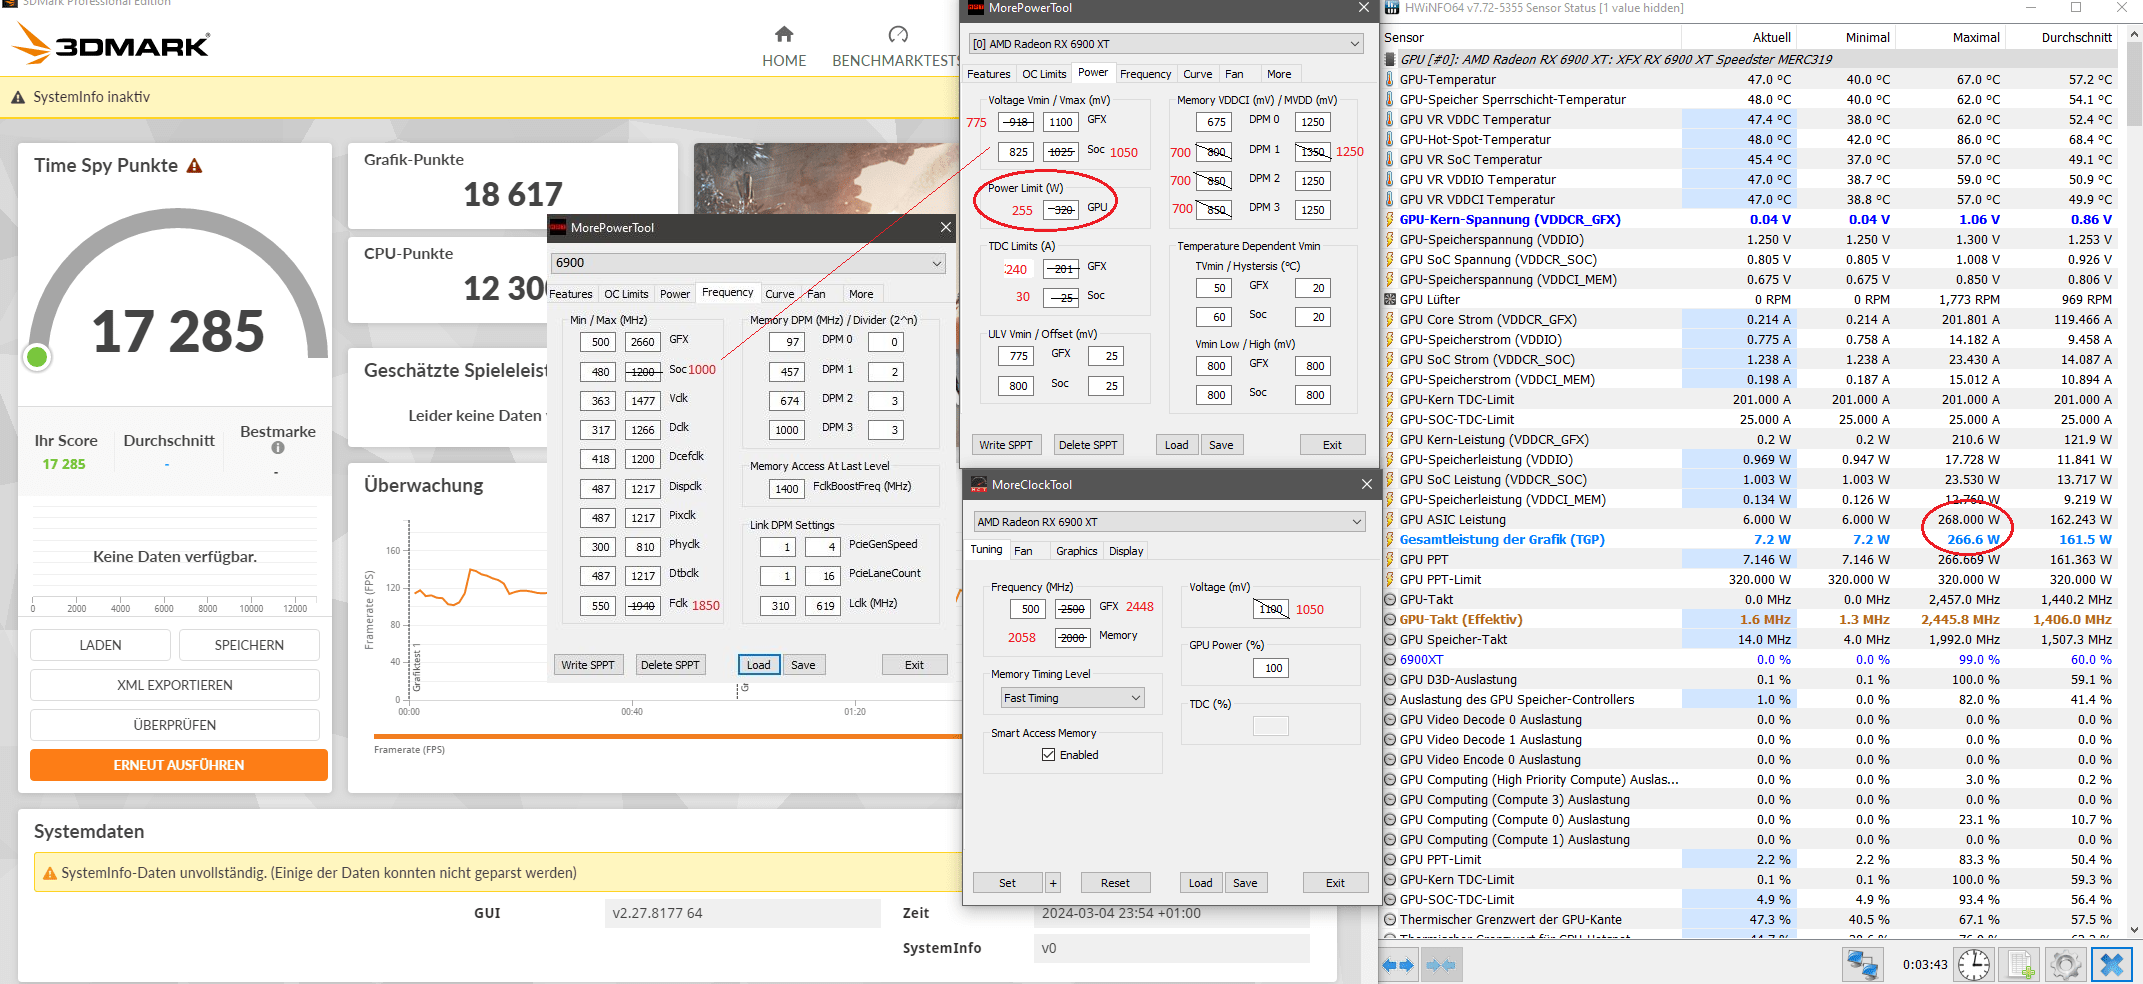This screenshot has width=2143, height=984.
Task: Click the gauge icon above BENCHMARKTESTS
Action: pyautogui.click(x=898, y=35)
